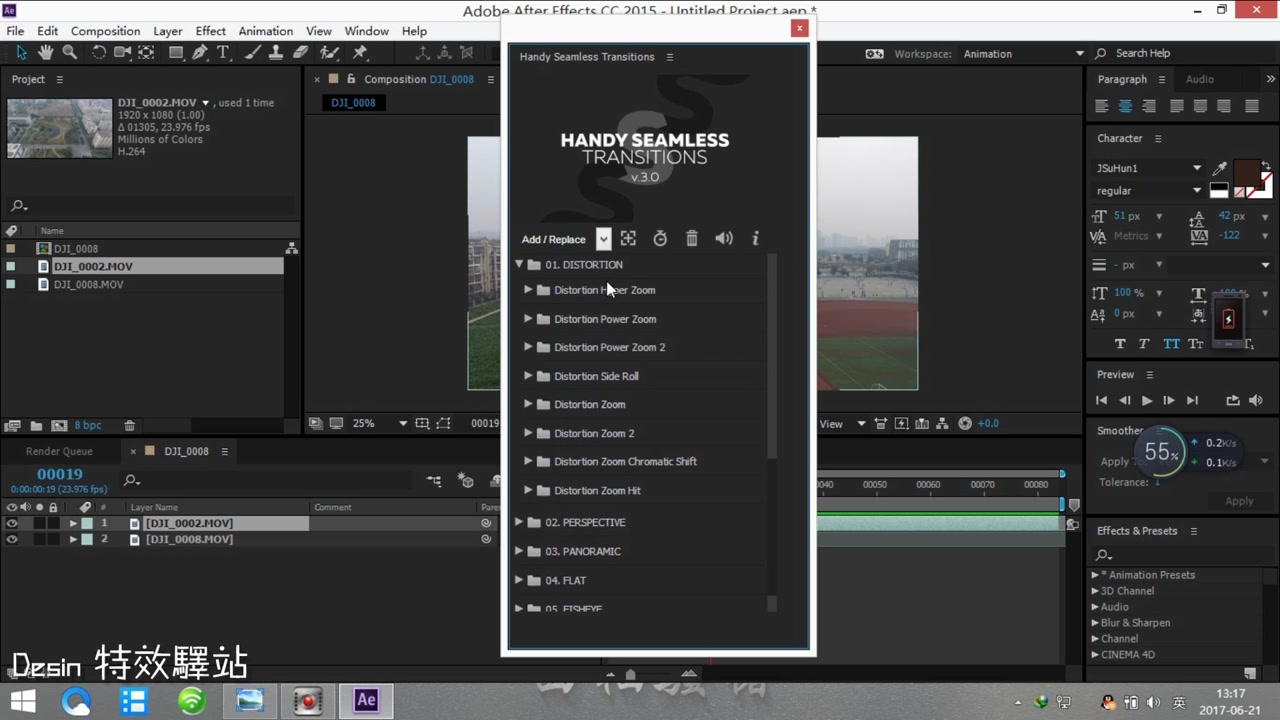Select Distortion Zoom Chromatic Shift folder
The width and height of the screenshot is (1280, 720).
[x=625, y=461]
